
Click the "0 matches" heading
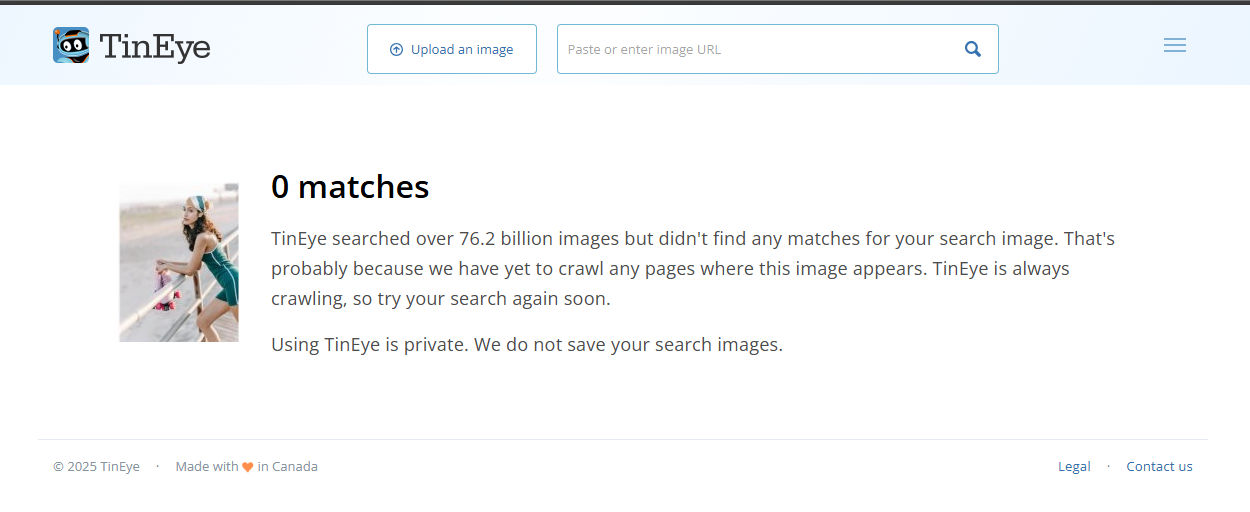[350, 186]
